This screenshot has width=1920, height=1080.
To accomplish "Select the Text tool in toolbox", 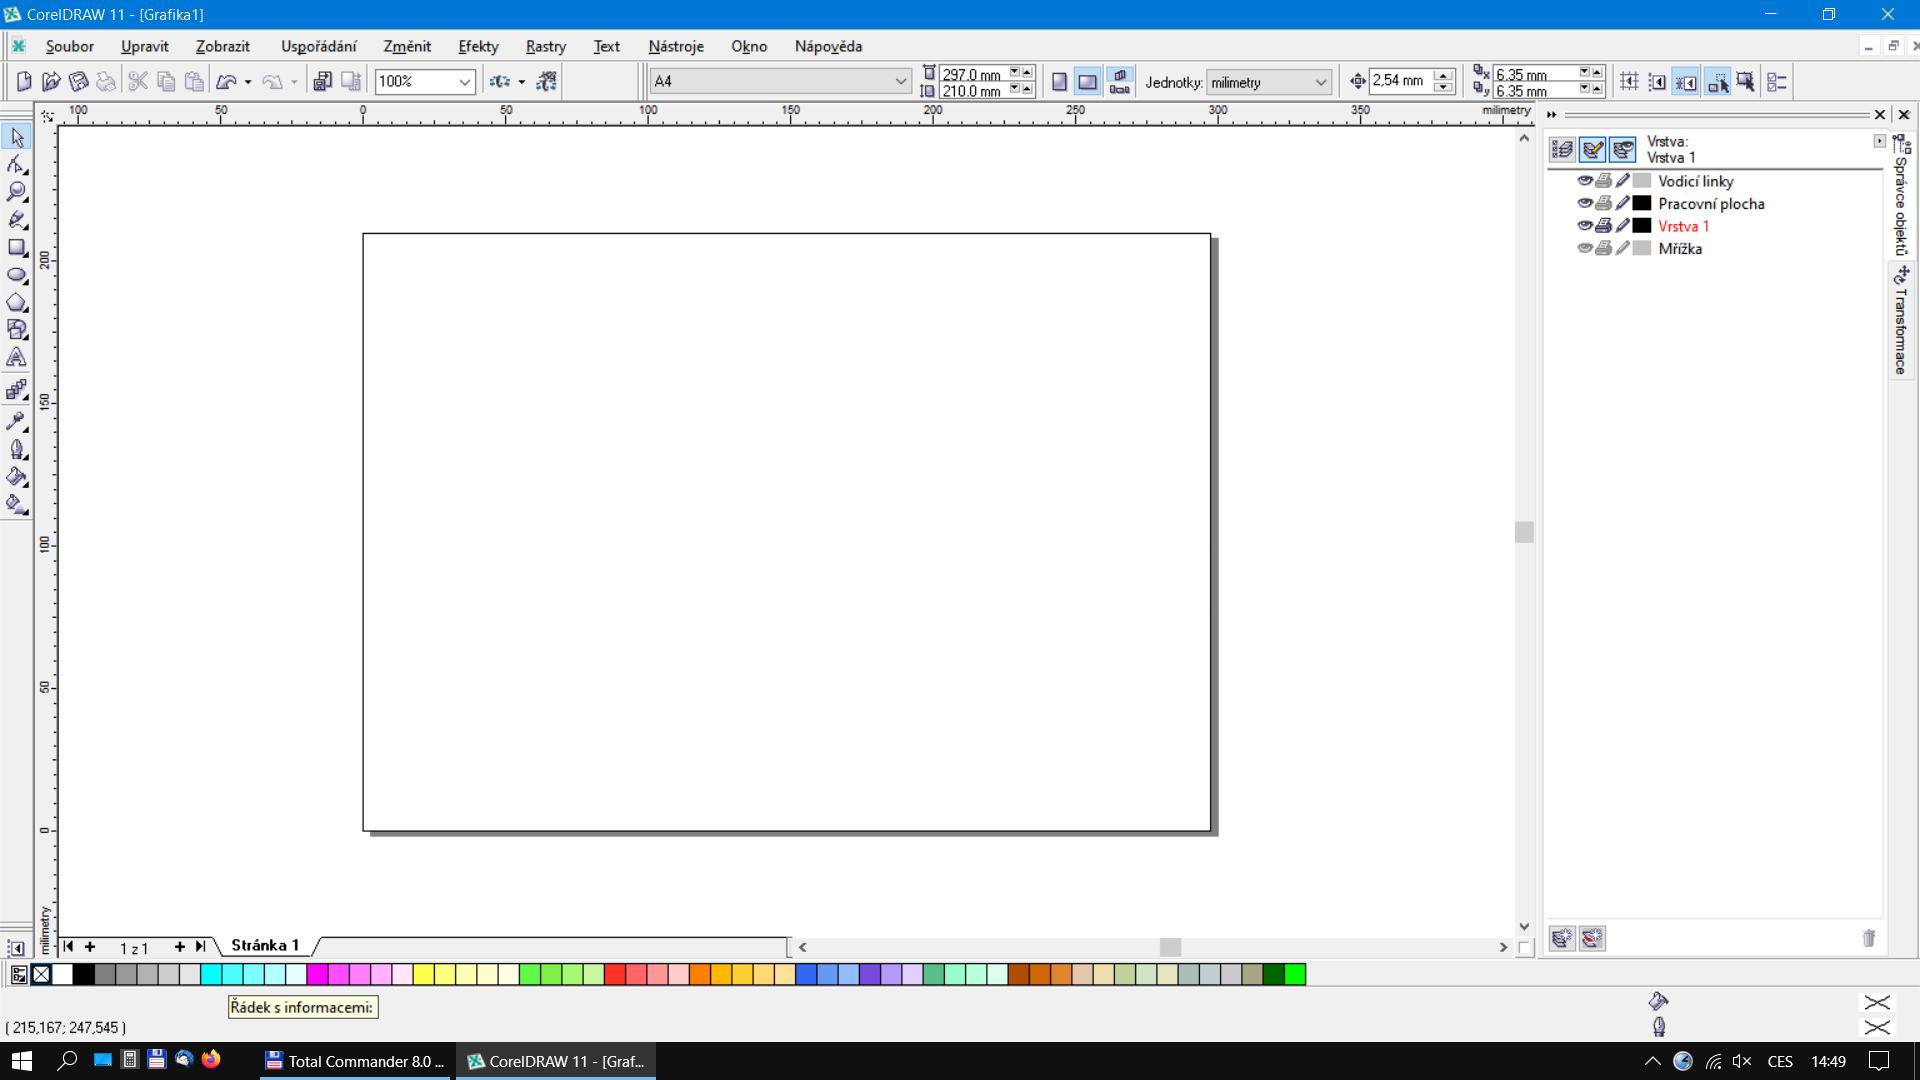I will click(17, 358).
